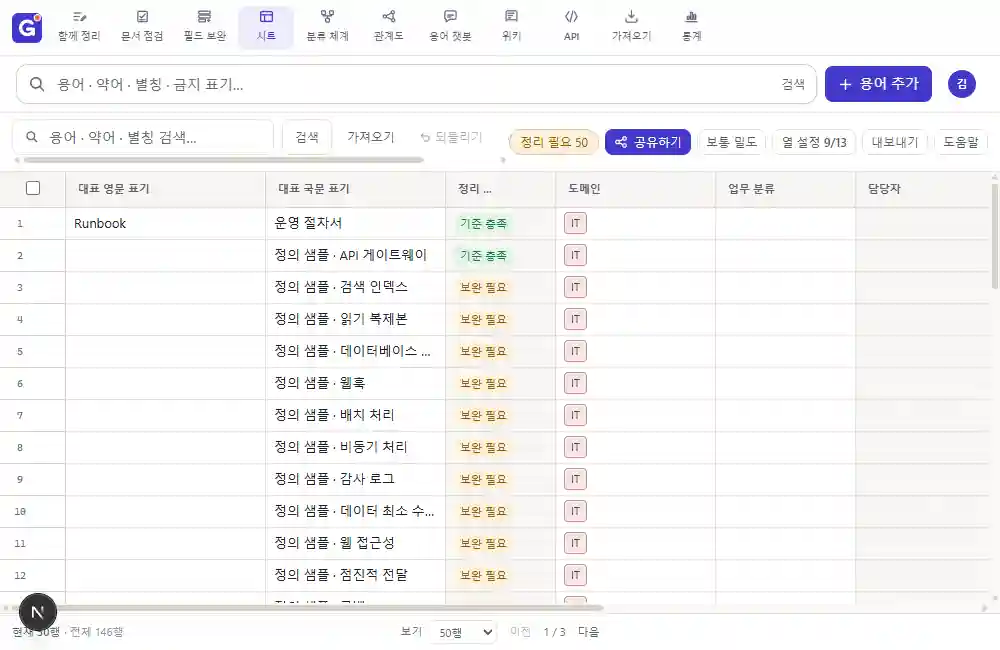Open the 용어 챗봇

pyautogui.click(x=450, y=27)
